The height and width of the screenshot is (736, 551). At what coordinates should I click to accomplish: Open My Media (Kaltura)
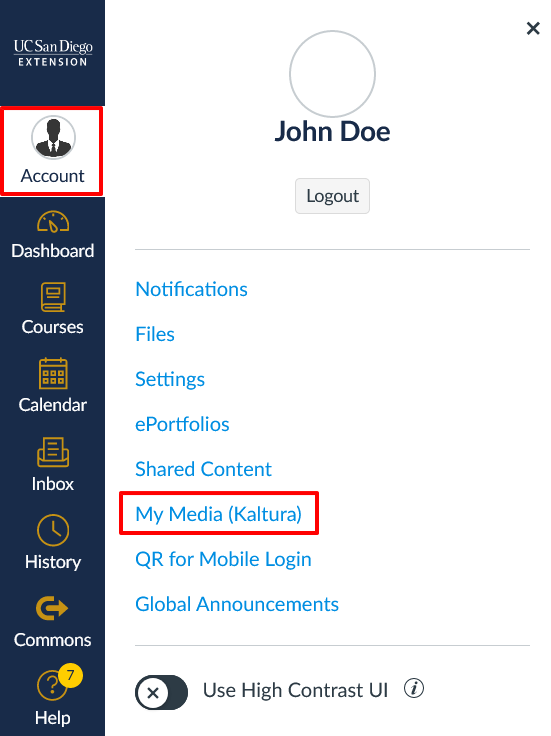tap(219, 514)
